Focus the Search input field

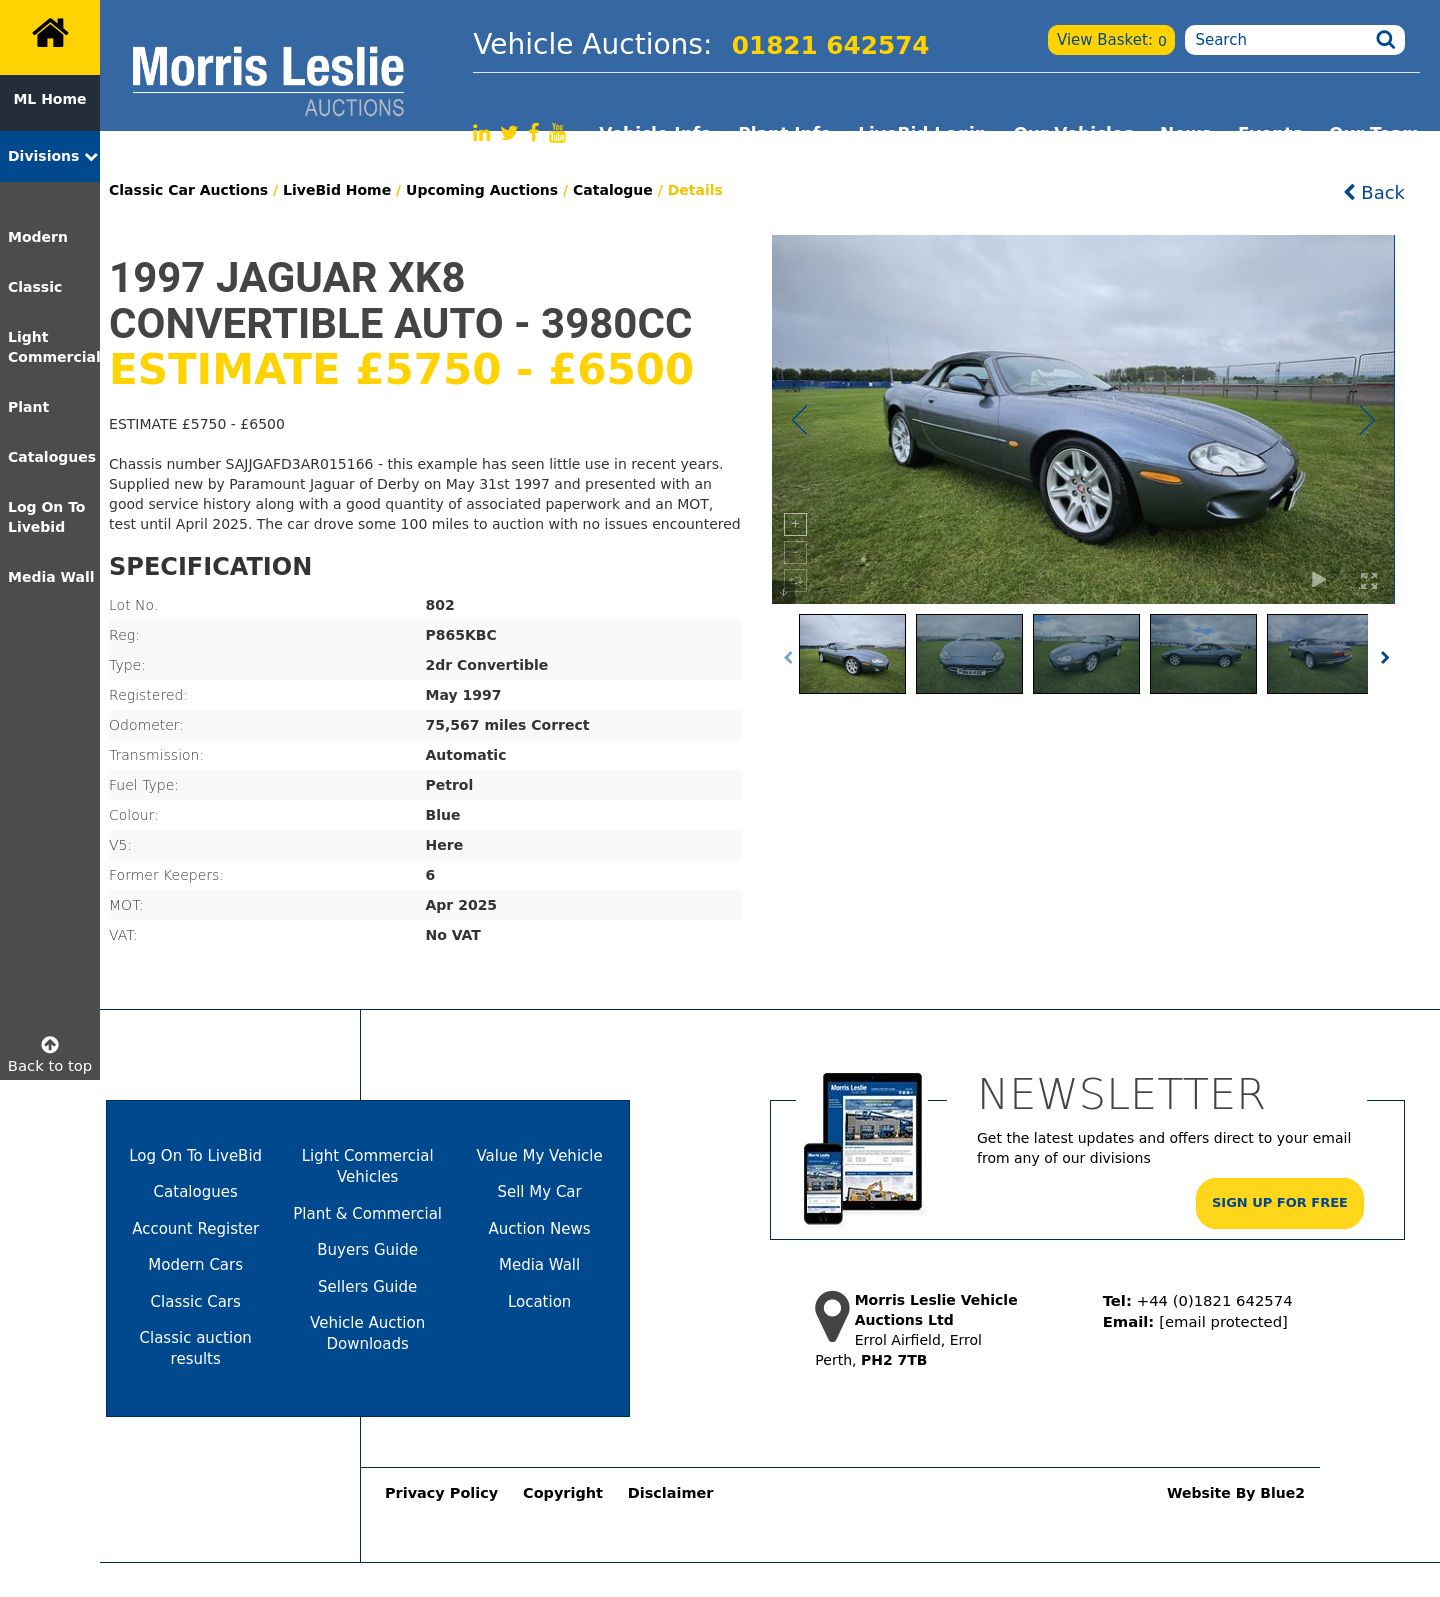point(1281,40)
